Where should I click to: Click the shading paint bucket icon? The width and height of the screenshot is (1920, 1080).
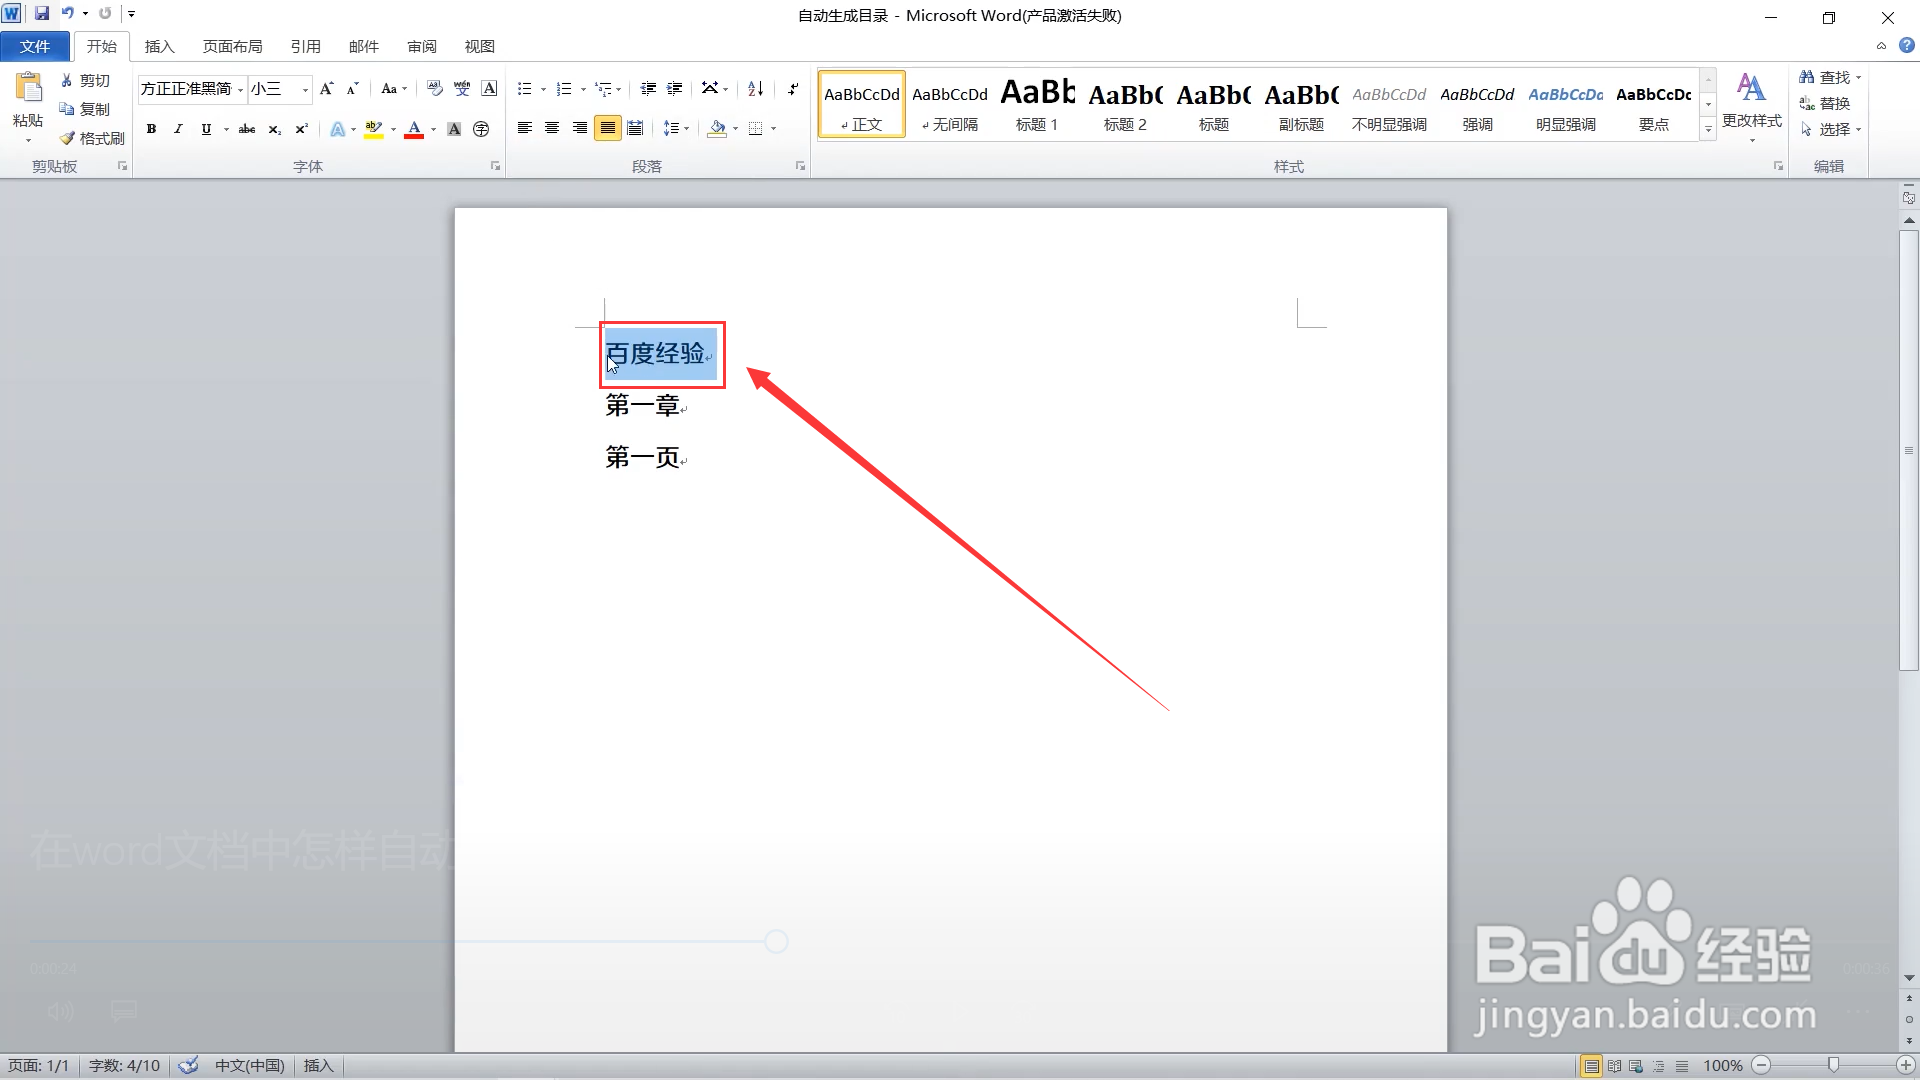(x=716, y=128)
